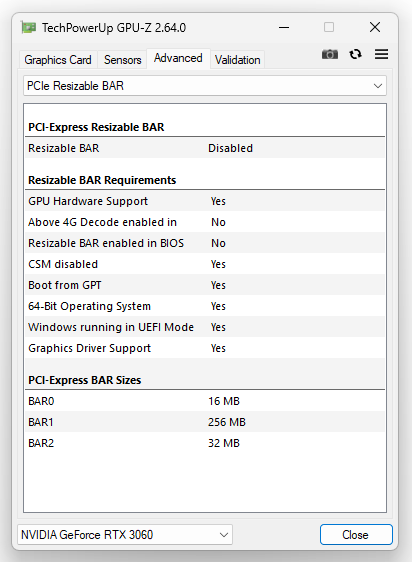Click the Above 4G Decode enabled in row
412x562 pixels.
[205, 222]
